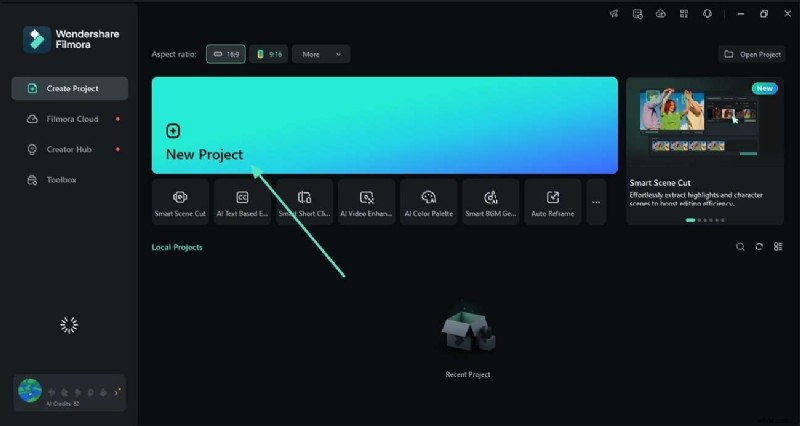Click the Local Projects heading
This screenshot has width=800, height=426.
pos(177,247)
